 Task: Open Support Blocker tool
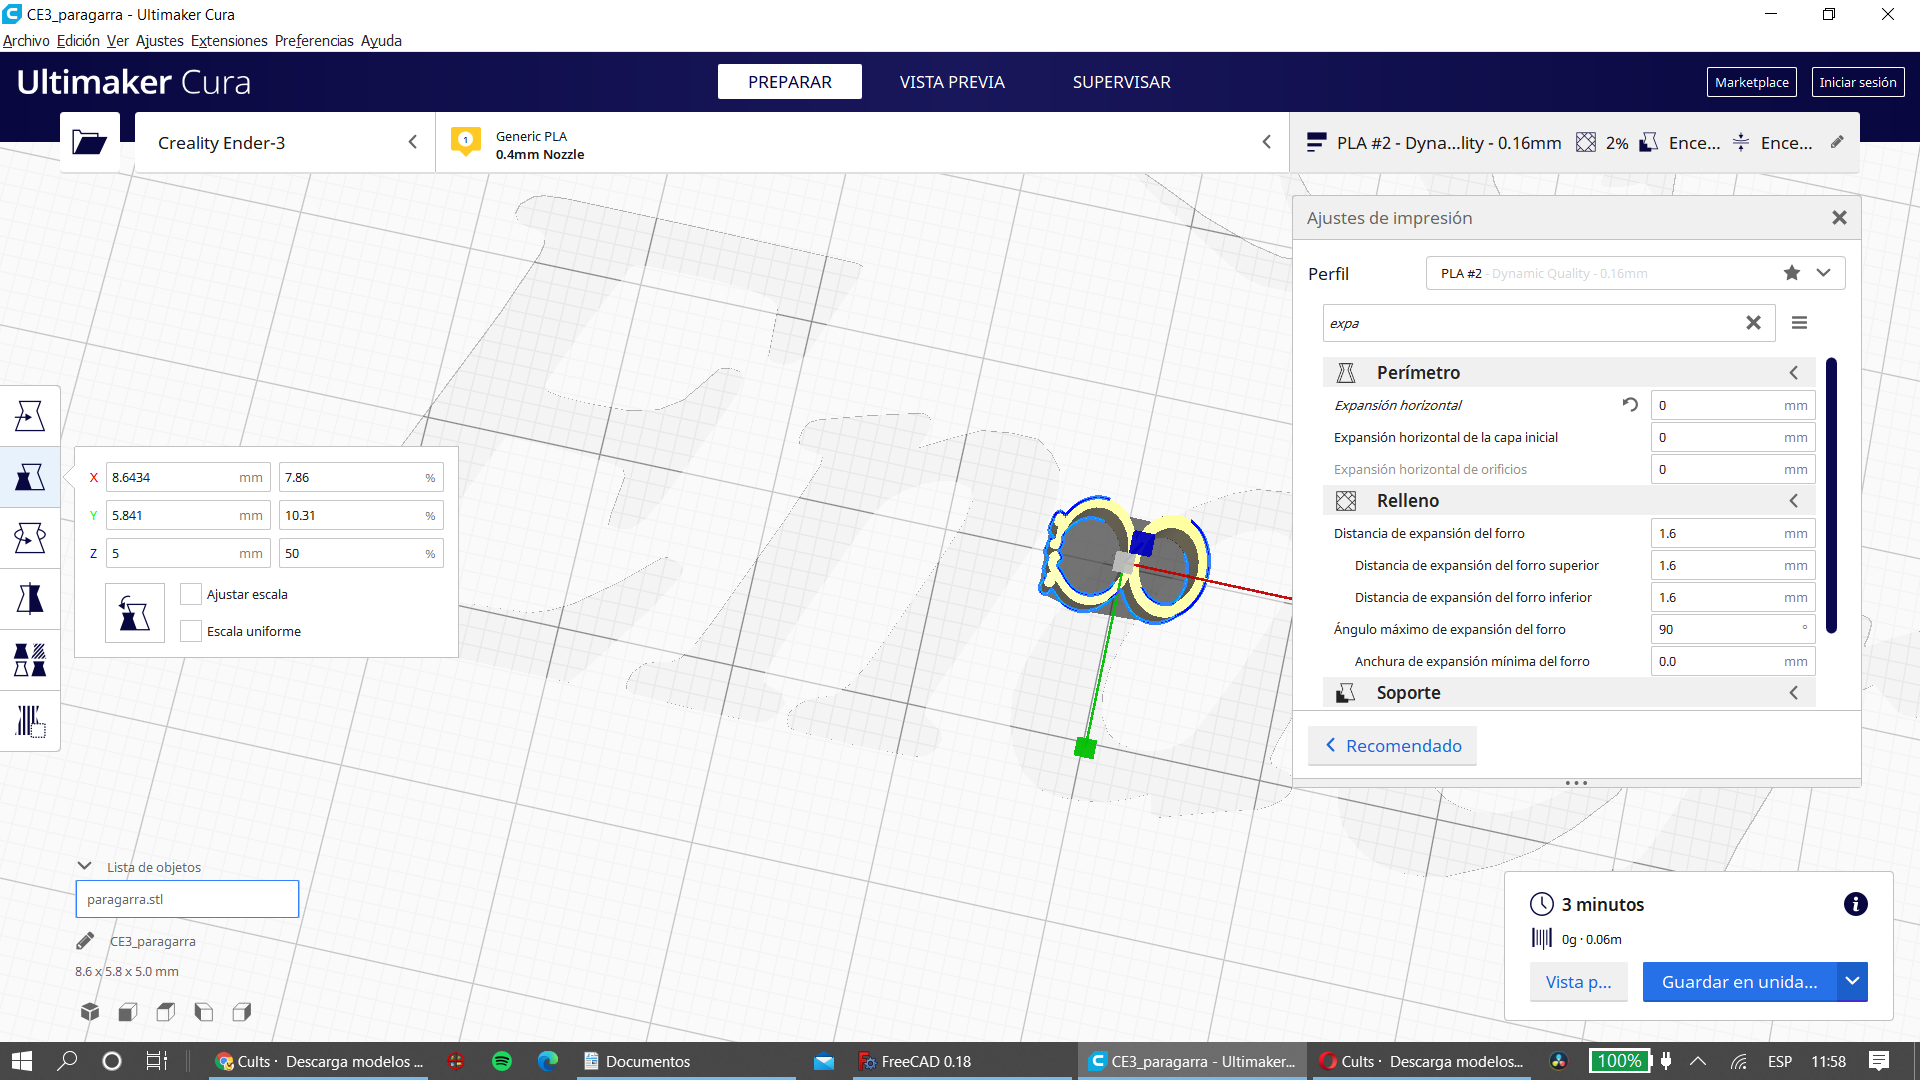click(x=30, y=721)
